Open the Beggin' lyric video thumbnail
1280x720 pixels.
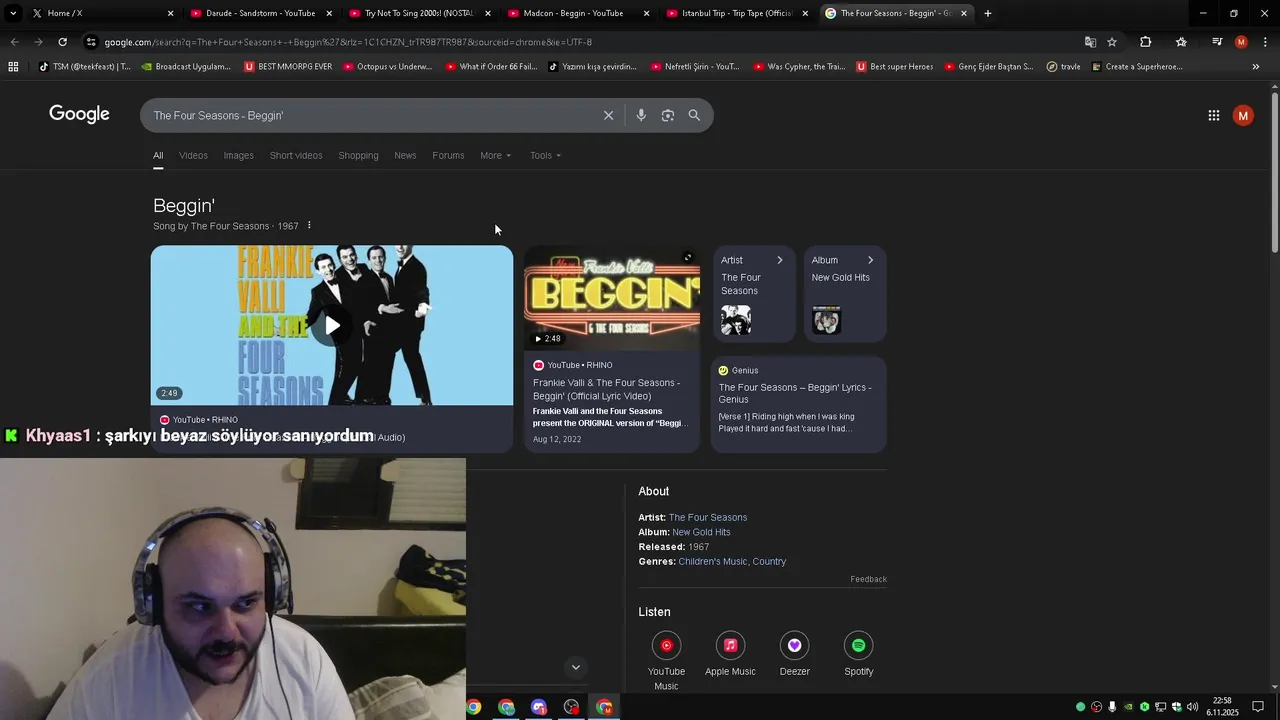(612, 298)
